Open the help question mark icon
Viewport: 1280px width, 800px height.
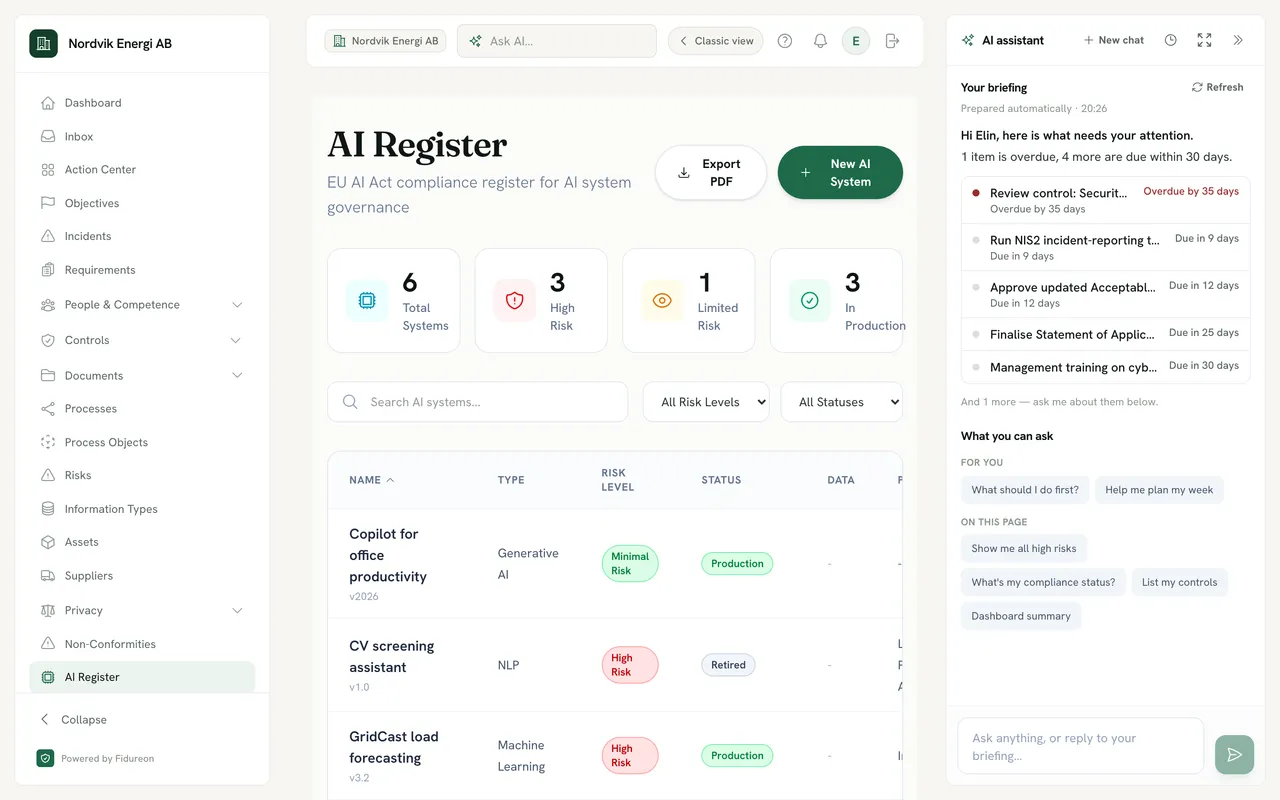785,41
